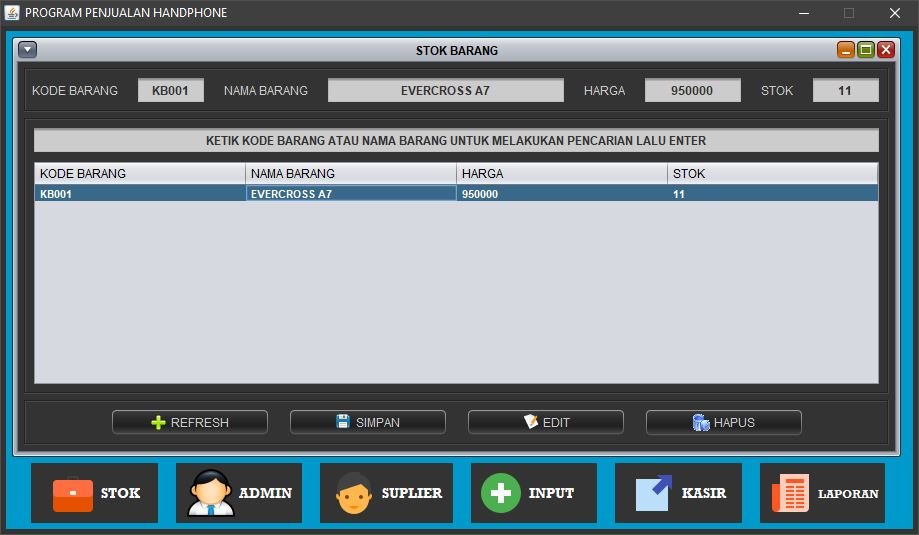Open the SUPLIER module
Image resolution: width=919 pixels, height=535 pixels.
pos(386,493)
